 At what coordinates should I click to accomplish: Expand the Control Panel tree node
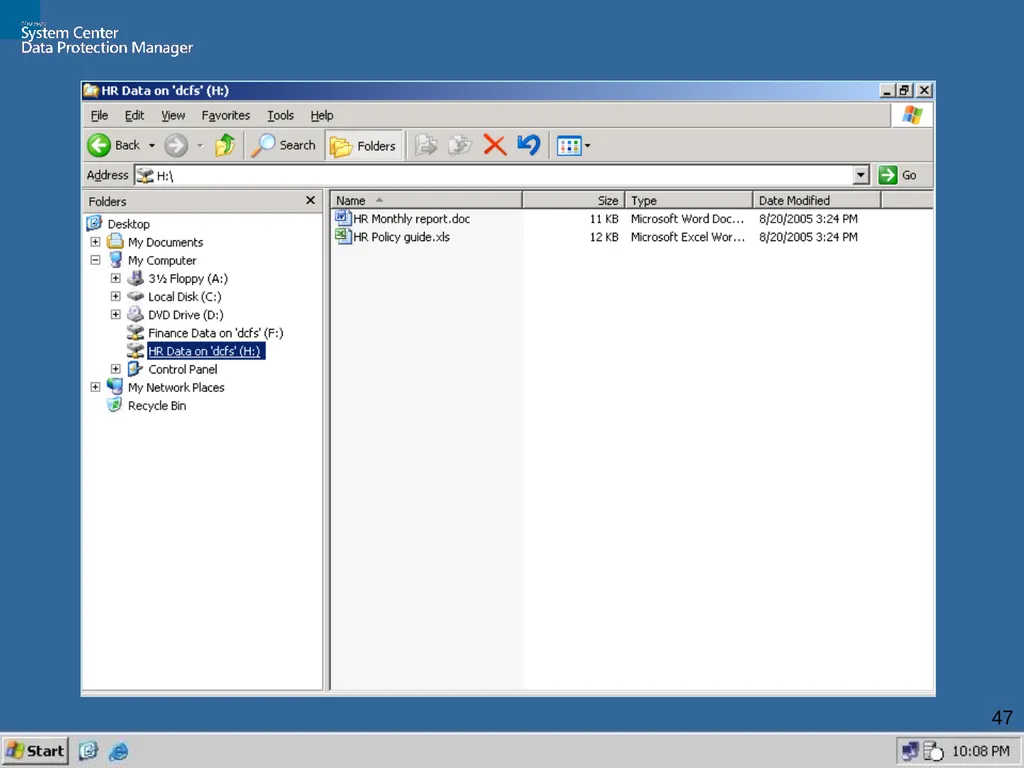[x=116, y=369]
